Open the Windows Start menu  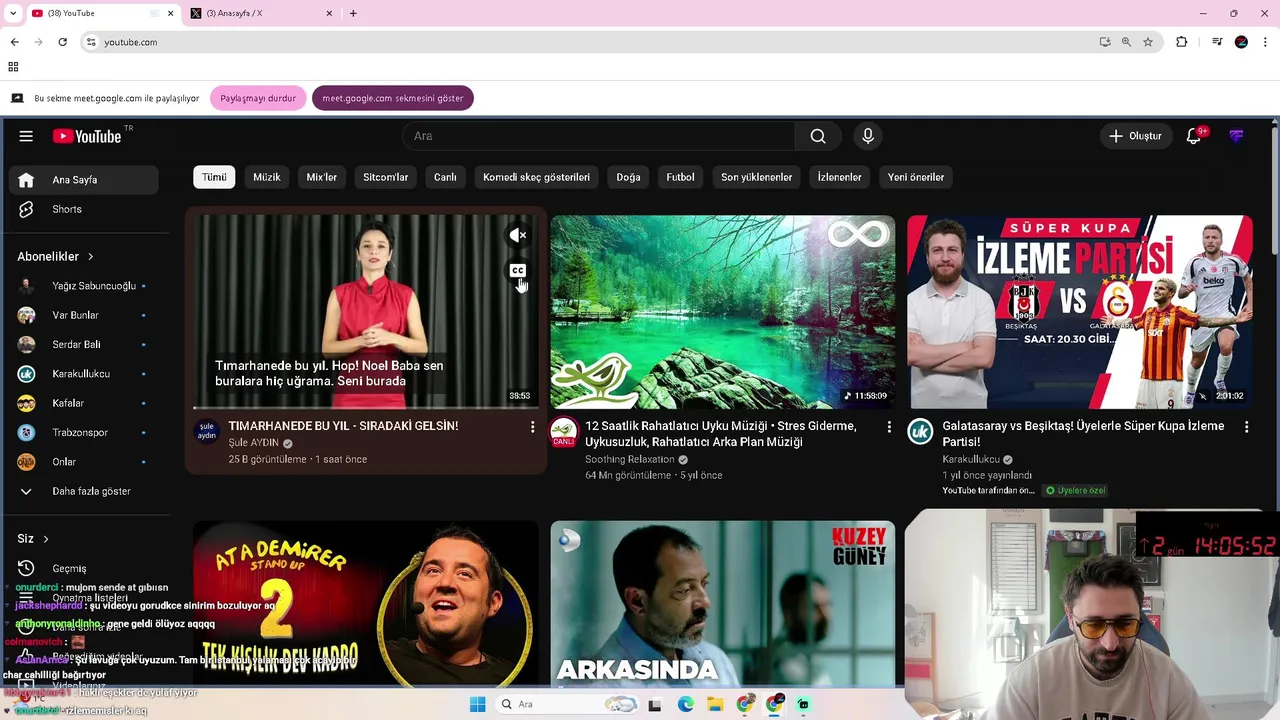coord(478,704)
